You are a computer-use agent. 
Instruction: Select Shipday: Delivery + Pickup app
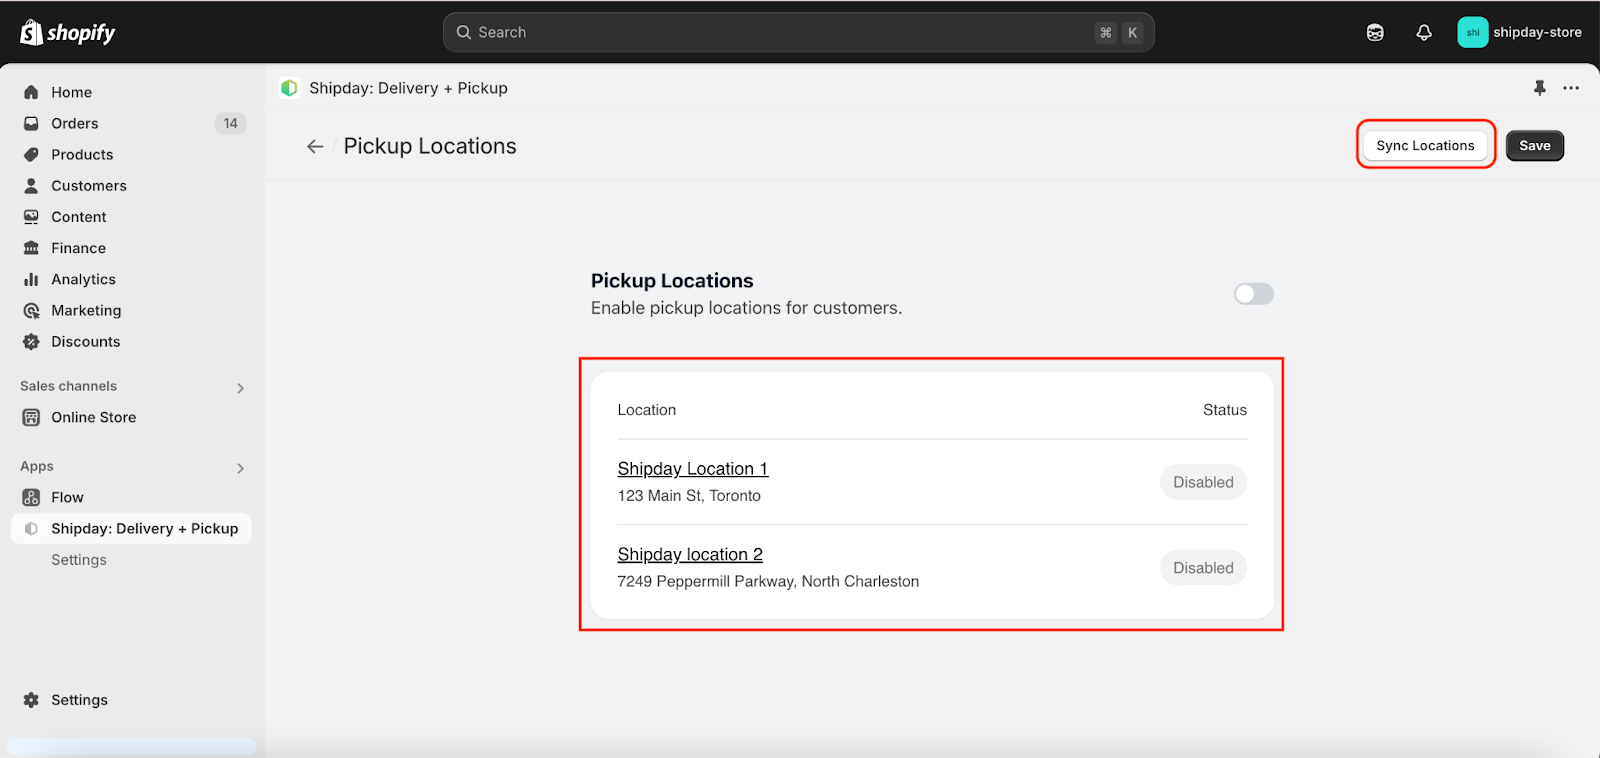(x=131, y=528)
